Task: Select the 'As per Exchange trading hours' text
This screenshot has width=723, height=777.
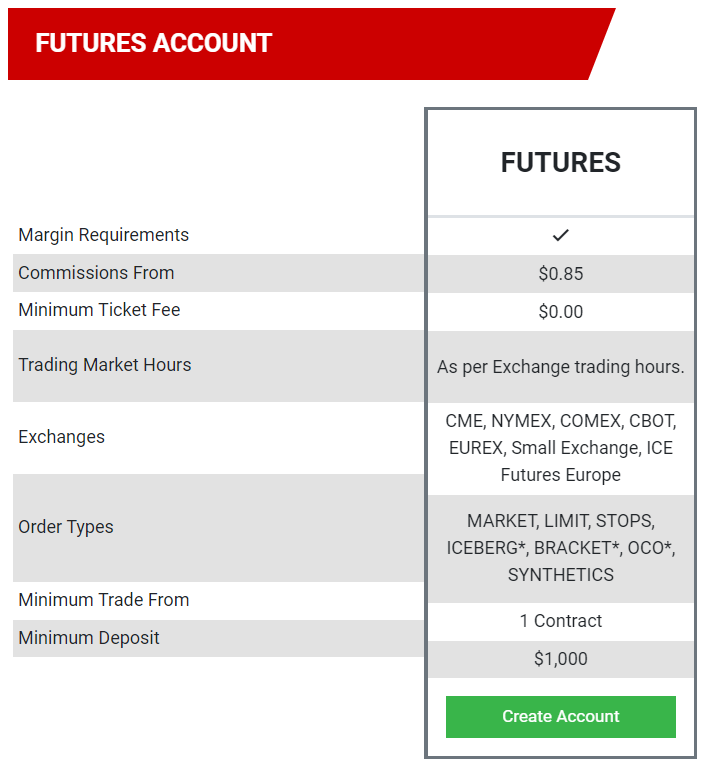Action: click(x=560, y=367)
